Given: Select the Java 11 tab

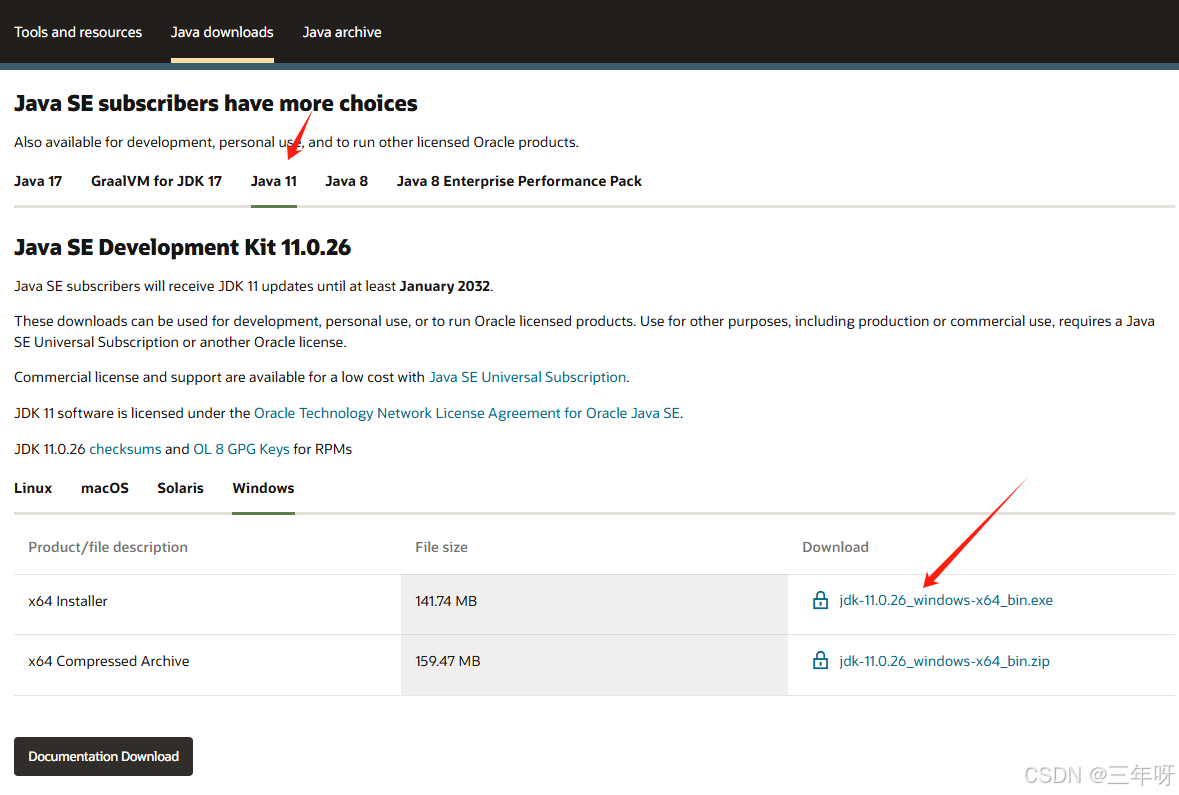Looking at the screenshot, I should [x=274, y=181].
